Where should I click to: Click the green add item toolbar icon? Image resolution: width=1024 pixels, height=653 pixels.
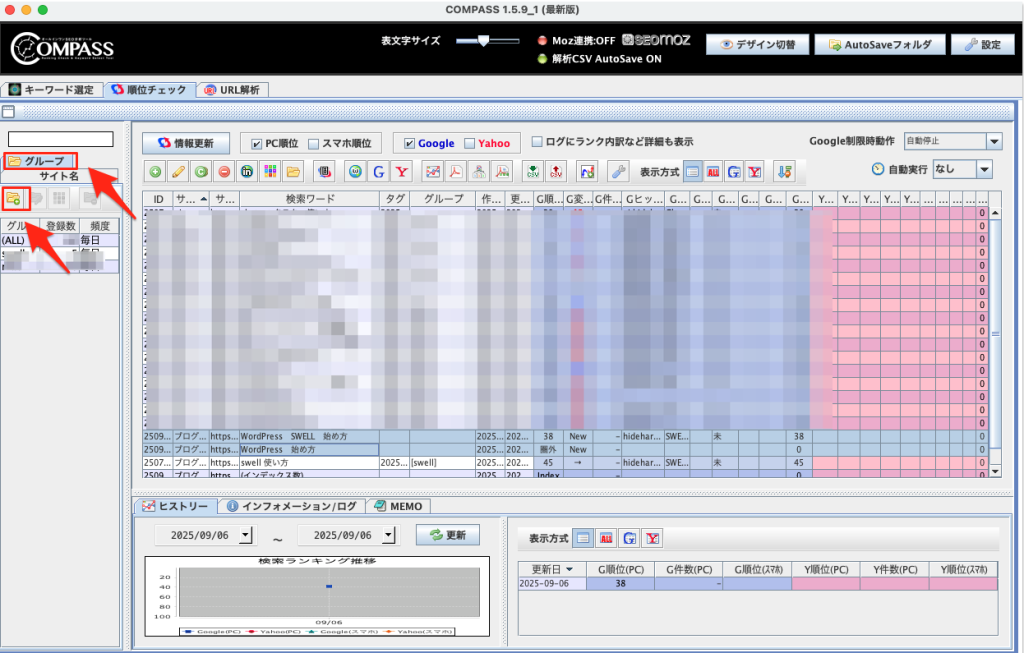[x=155, y=171]
